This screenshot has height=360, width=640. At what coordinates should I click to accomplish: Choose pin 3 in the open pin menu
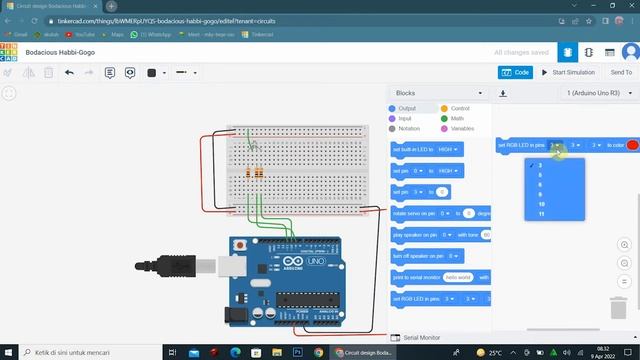[554, 165]
